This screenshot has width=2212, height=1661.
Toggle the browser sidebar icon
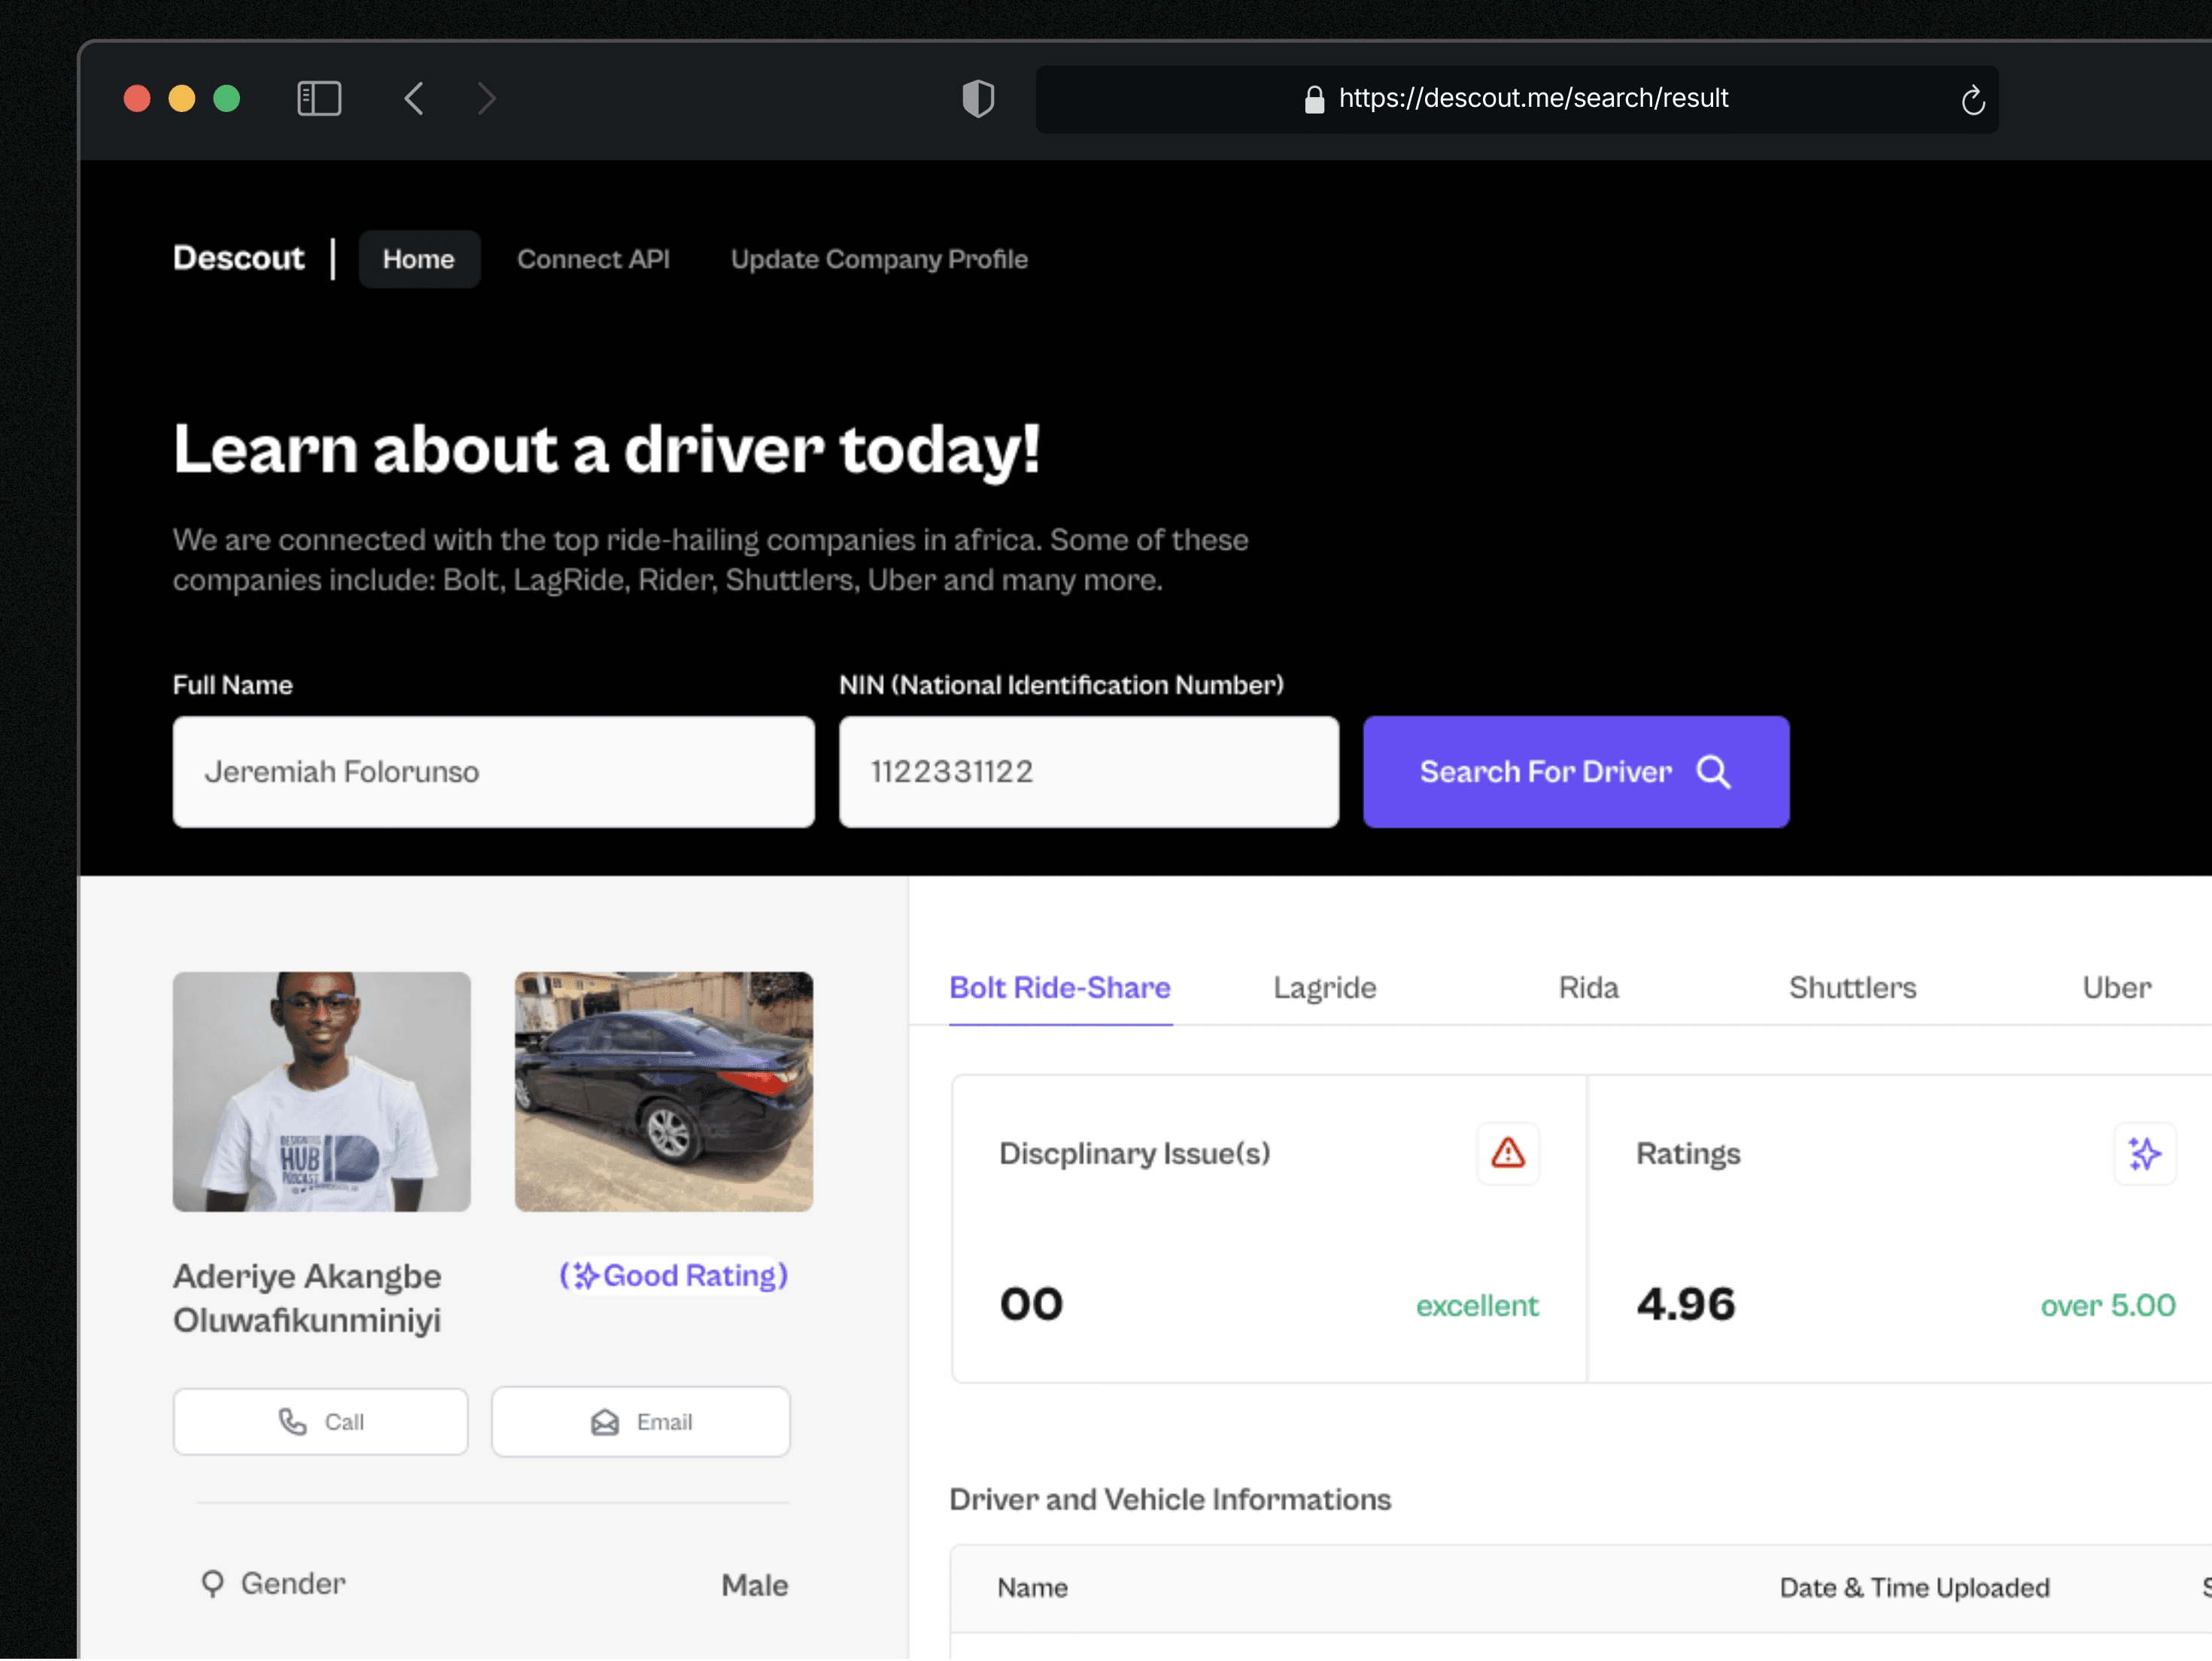click(319, 98)
